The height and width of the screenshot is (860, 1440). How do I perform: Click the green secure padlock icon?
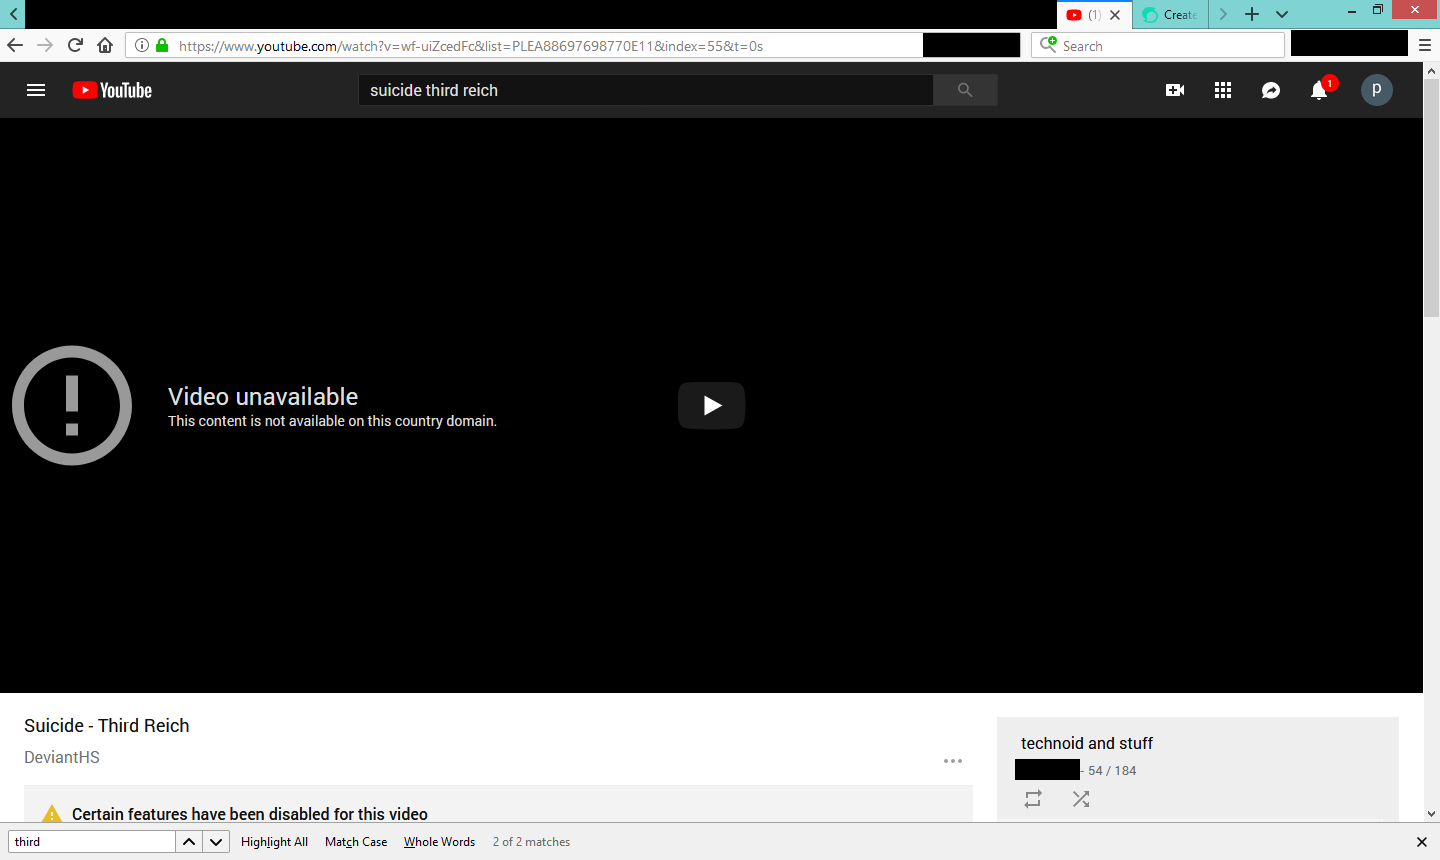(162, 45)
